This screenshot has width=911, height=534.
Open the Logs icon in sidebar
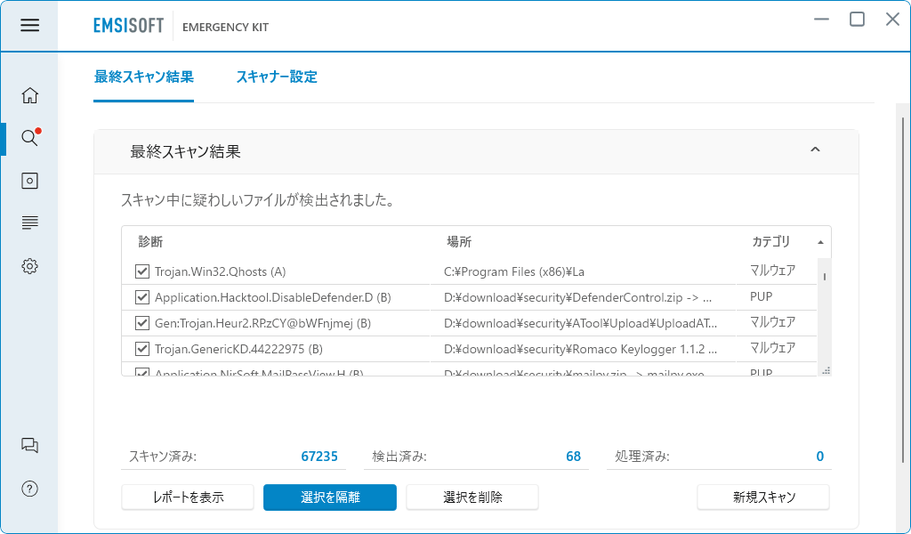point(30,223)
